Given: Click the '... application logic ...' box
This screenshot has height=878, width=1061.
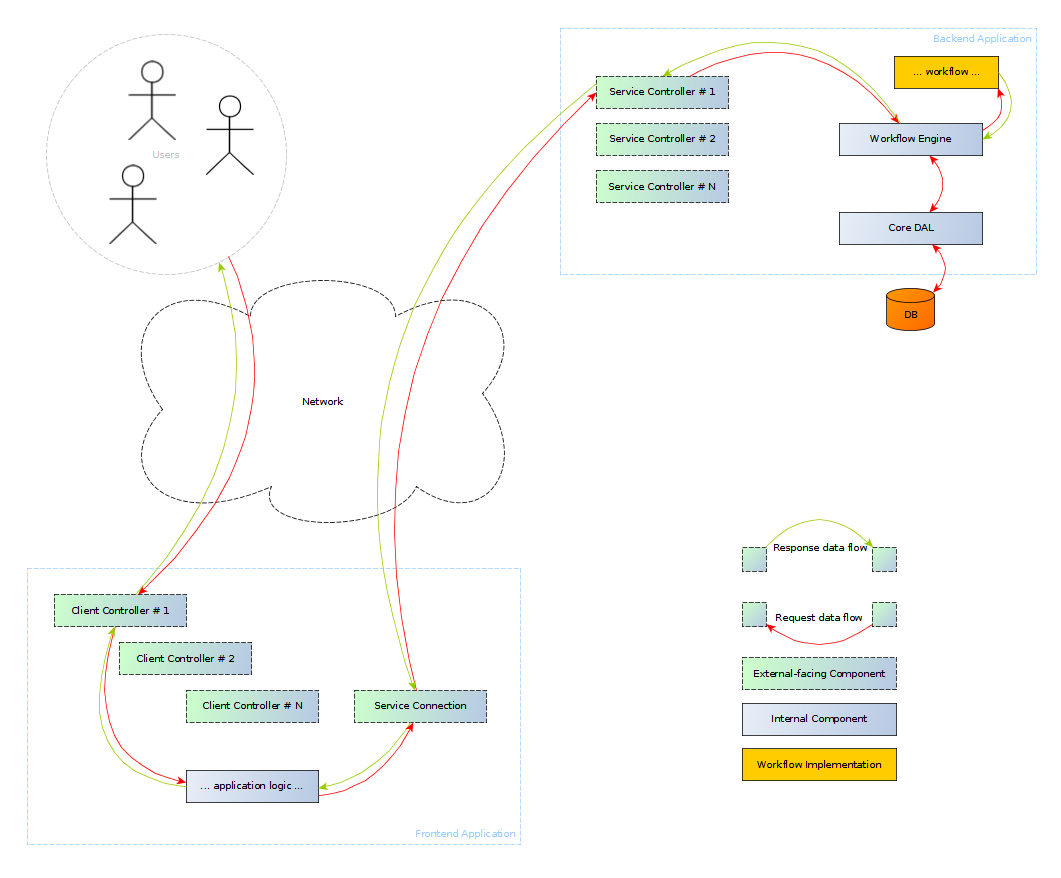Looking at the screenshot, I should (x=252, y=786).
